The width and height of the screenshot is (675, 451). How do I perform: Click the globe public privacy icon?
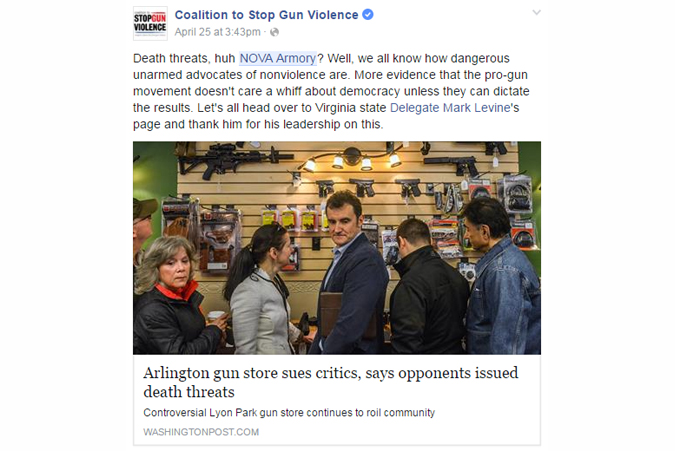tap(274, 32)
